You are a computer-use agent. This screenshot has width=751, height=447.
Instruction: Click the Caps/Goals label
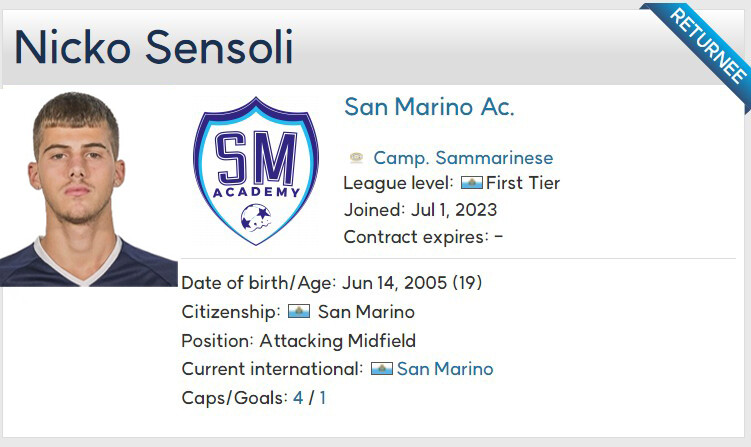[x=234, y=398]
